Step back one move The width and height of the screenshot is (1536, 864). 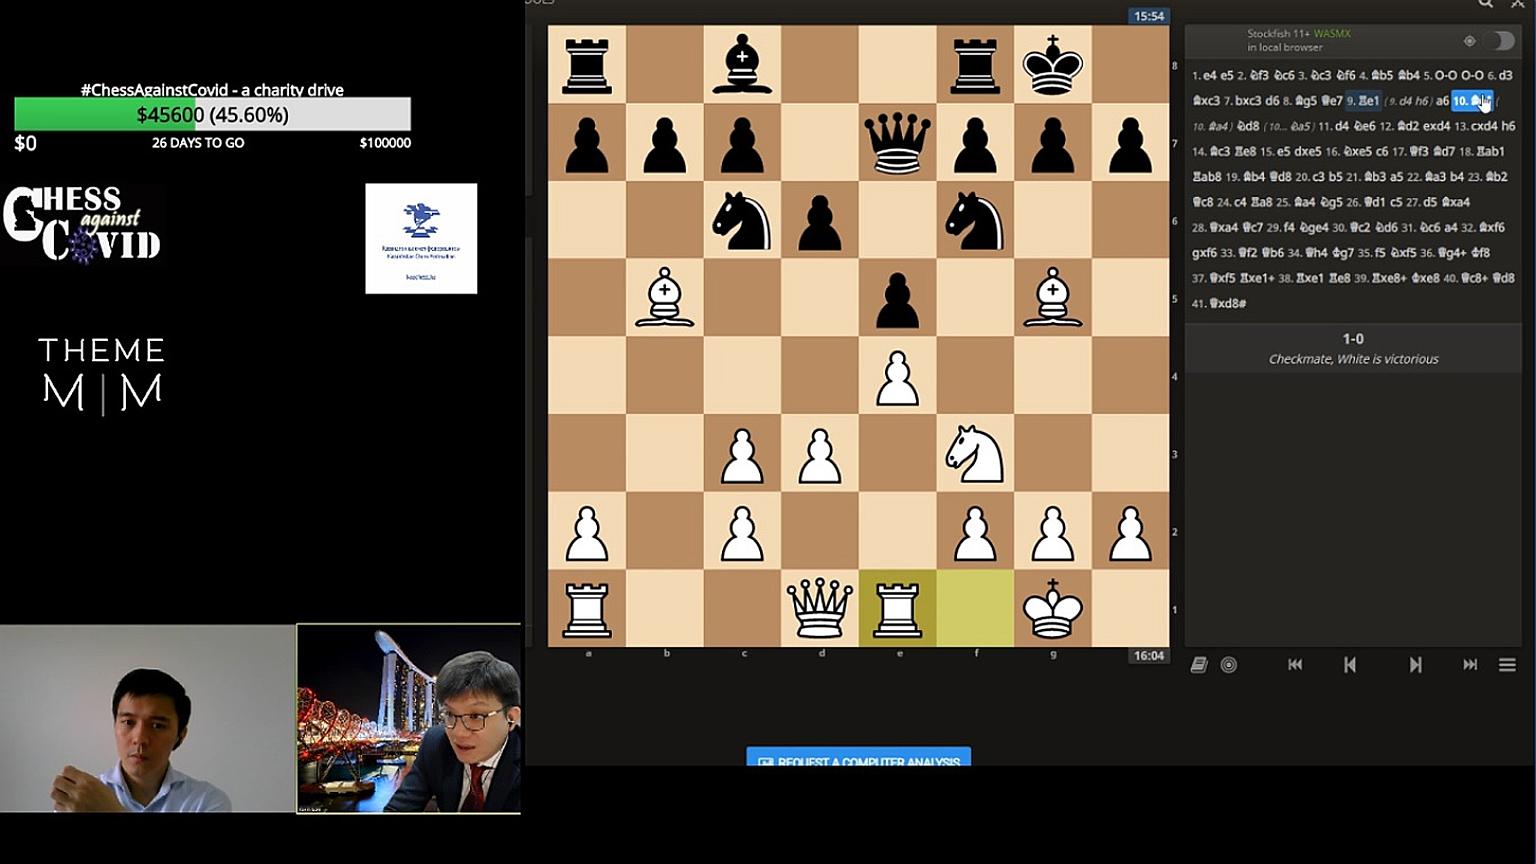tap(1350, 665)
